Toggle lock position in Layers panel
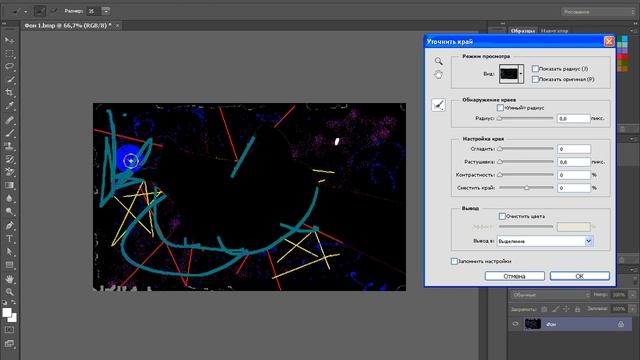 [x=566, y=309]
